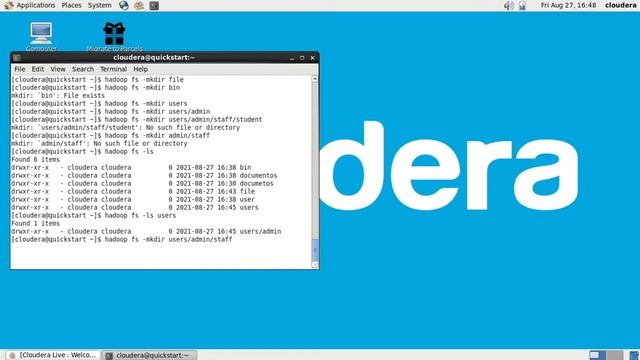Viewport: 640px width, 360px height.
Task: Close the terminal window
Action: [x=313, y=58]
